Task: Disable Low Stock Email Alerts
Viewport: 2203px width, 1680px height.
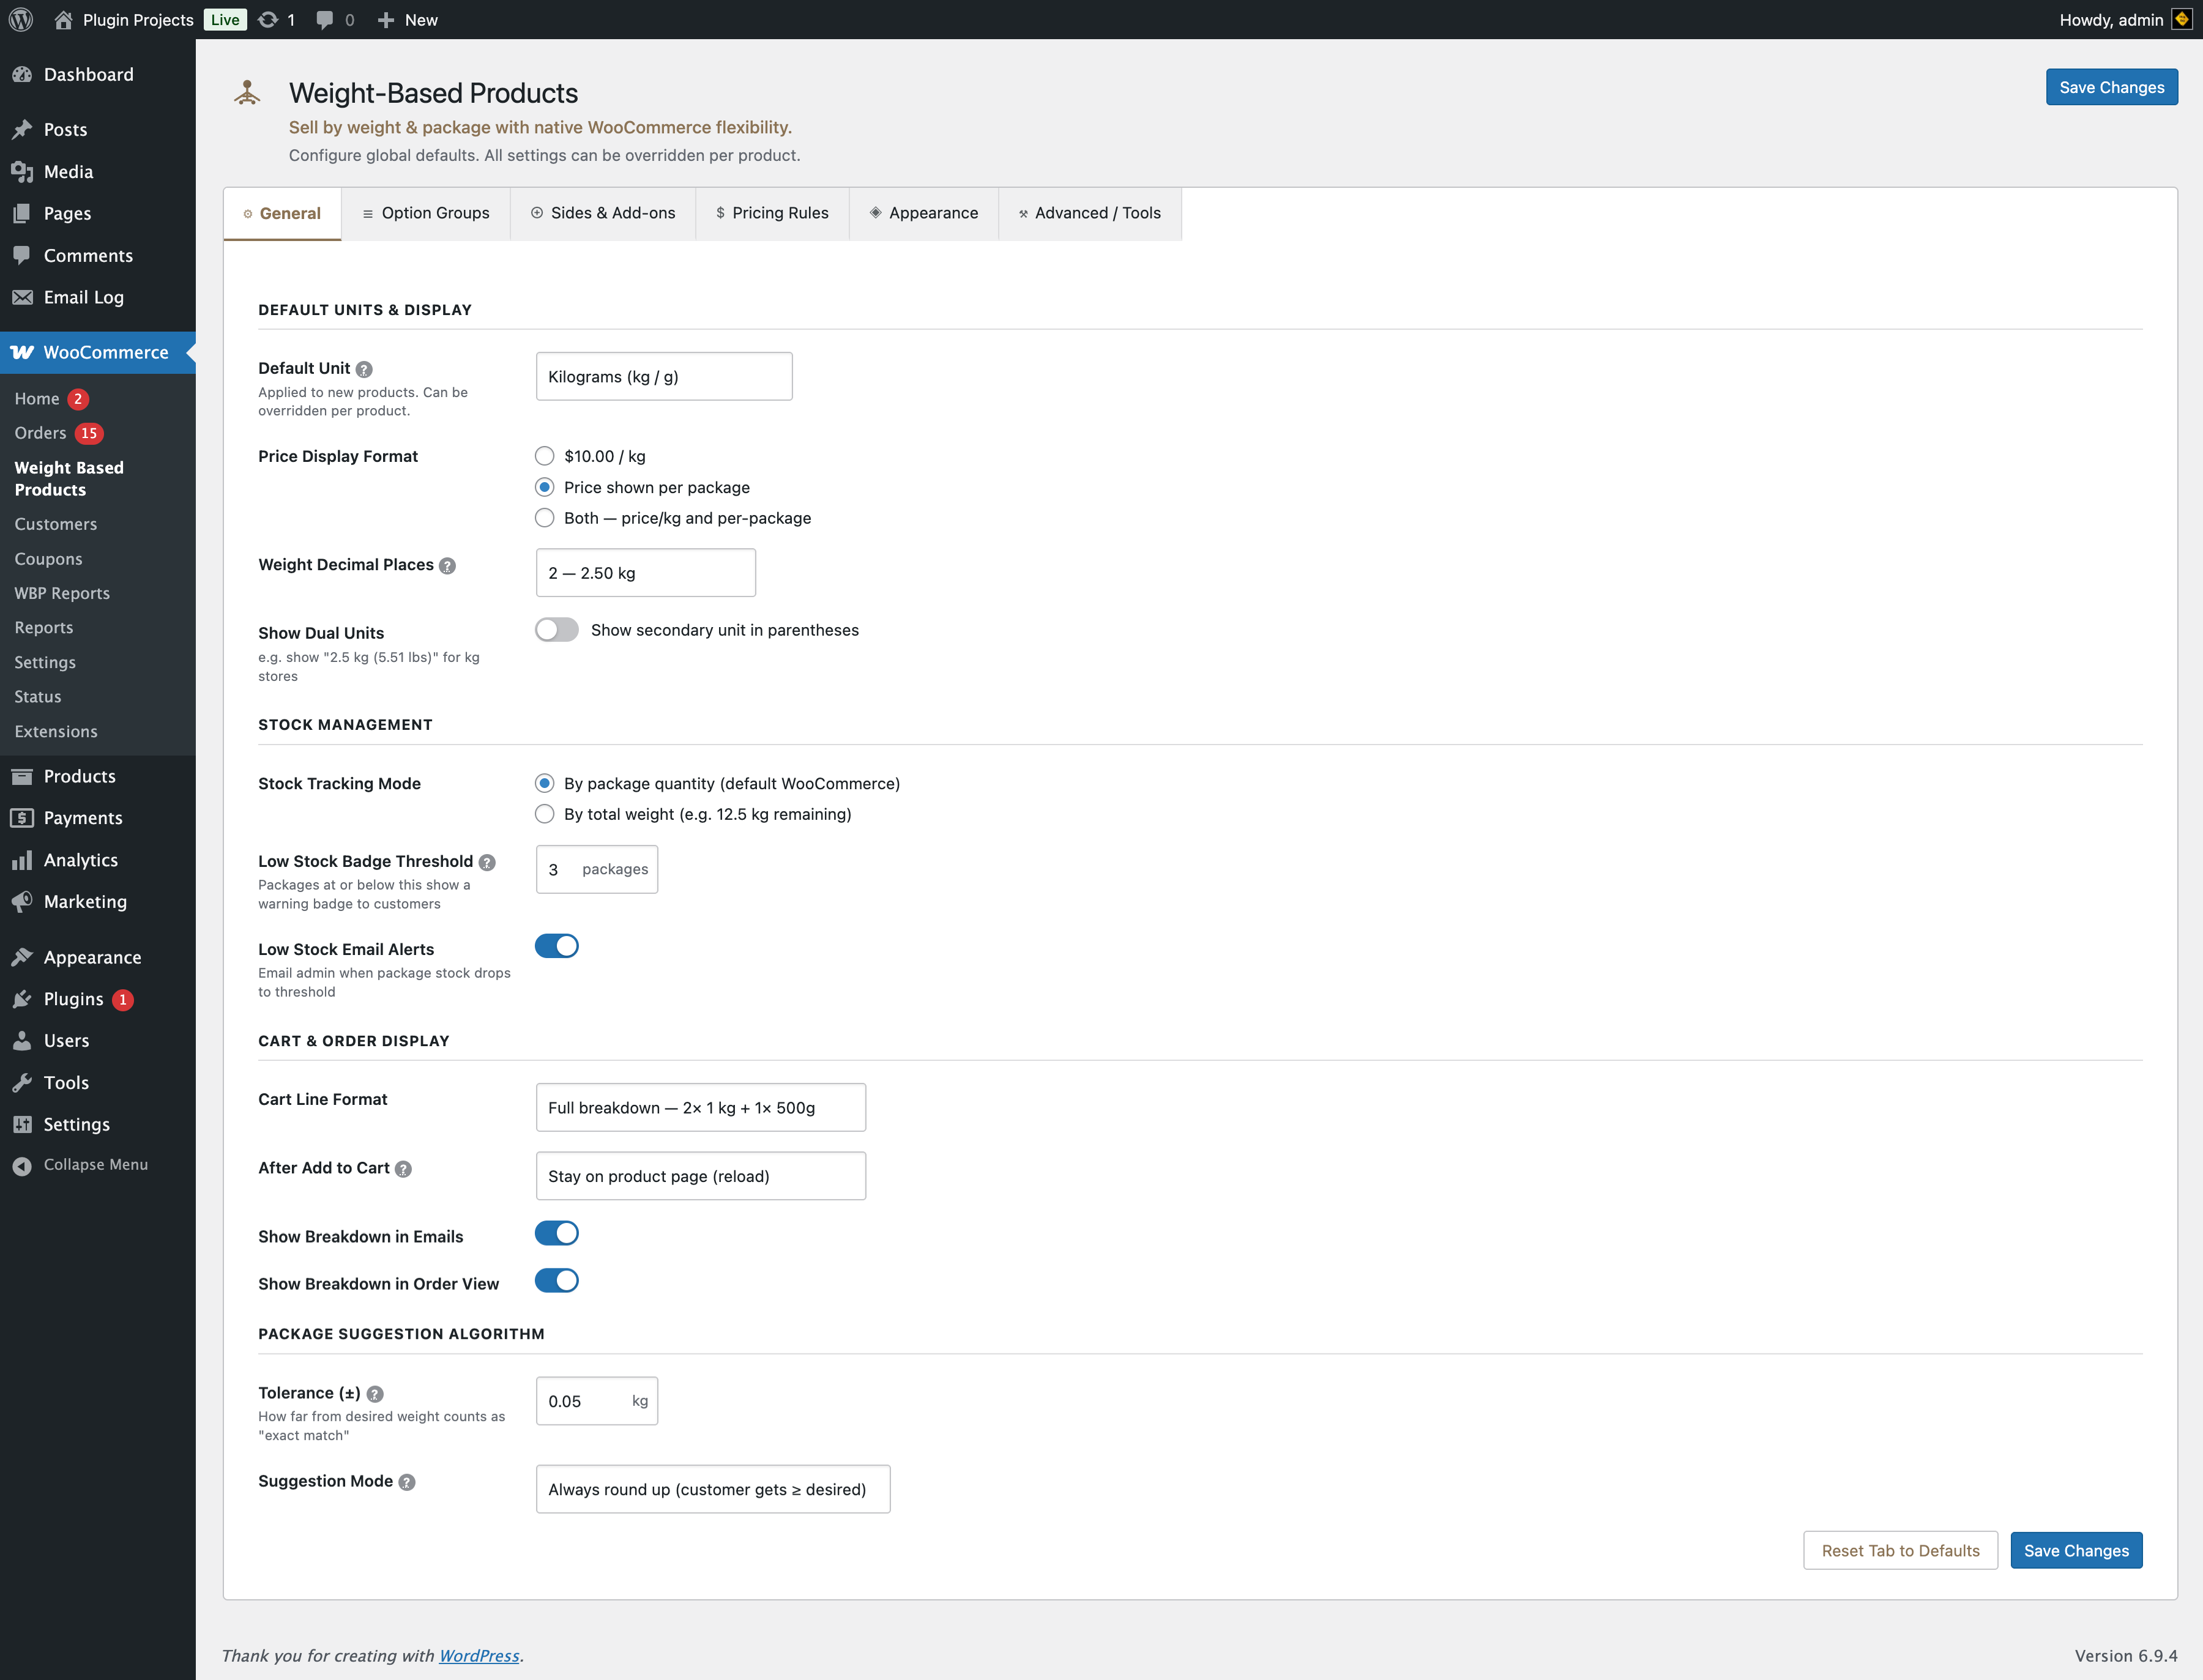Action: click(x=557, y=945)
